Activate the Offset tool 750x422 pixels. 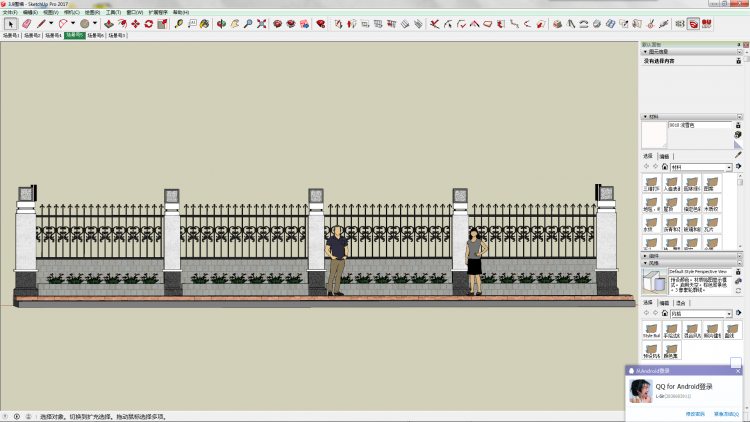[122, 23]
